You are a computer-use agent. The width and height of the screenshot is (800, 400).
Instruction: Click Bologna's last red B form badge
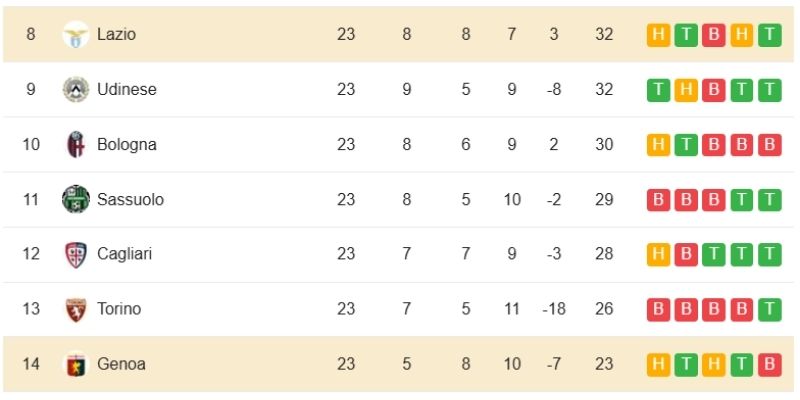[769, 144]
